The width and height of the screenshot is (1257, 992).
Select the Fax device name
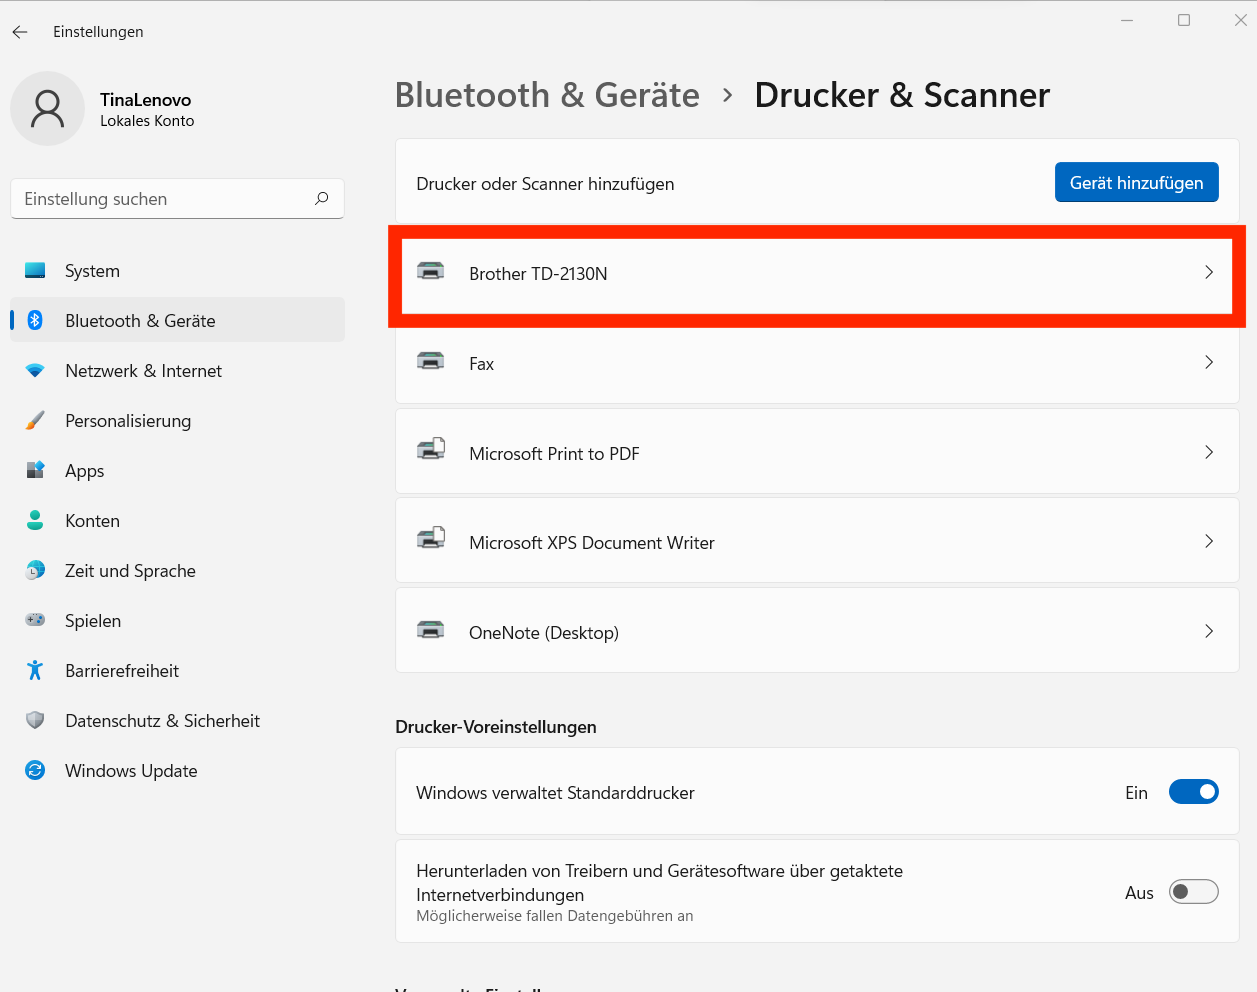tap(481, 364)
